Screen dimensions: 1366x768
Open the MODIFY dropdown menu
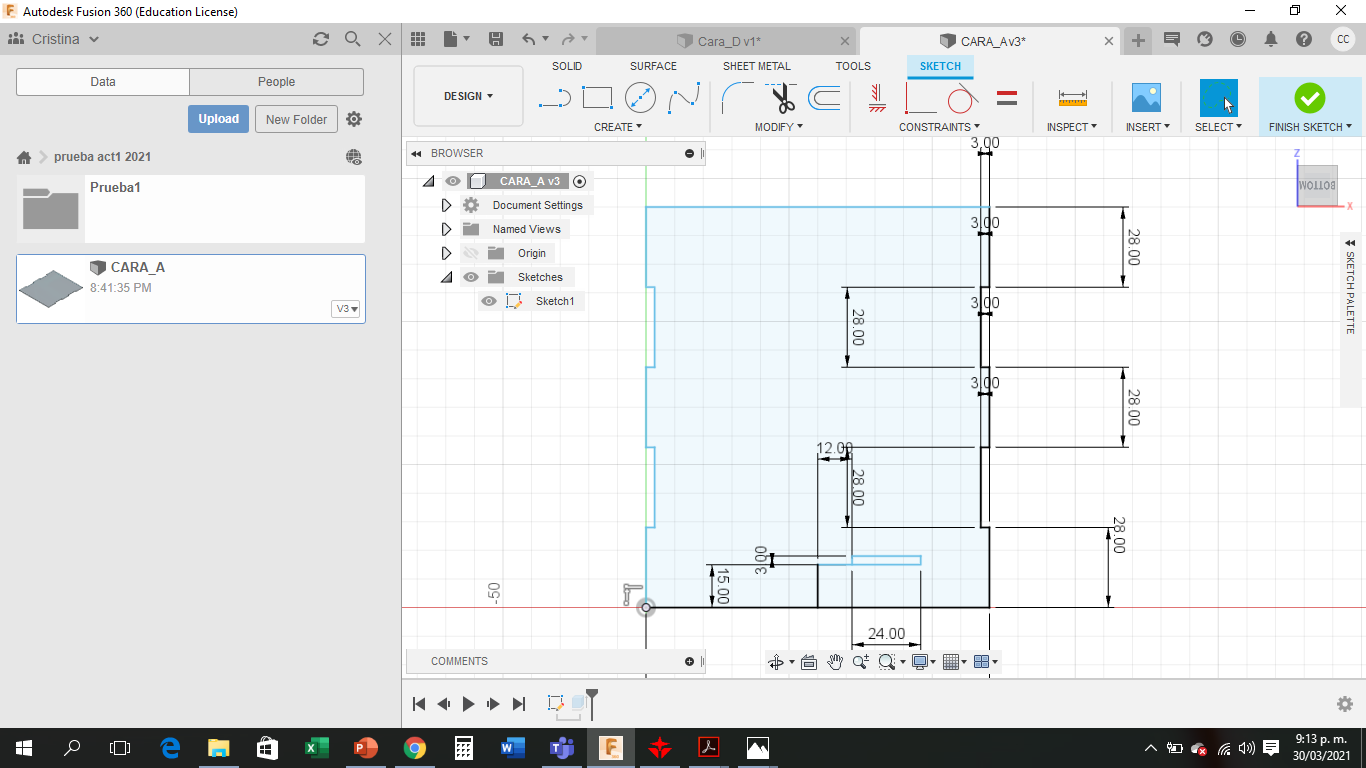(x=780, y=127)
